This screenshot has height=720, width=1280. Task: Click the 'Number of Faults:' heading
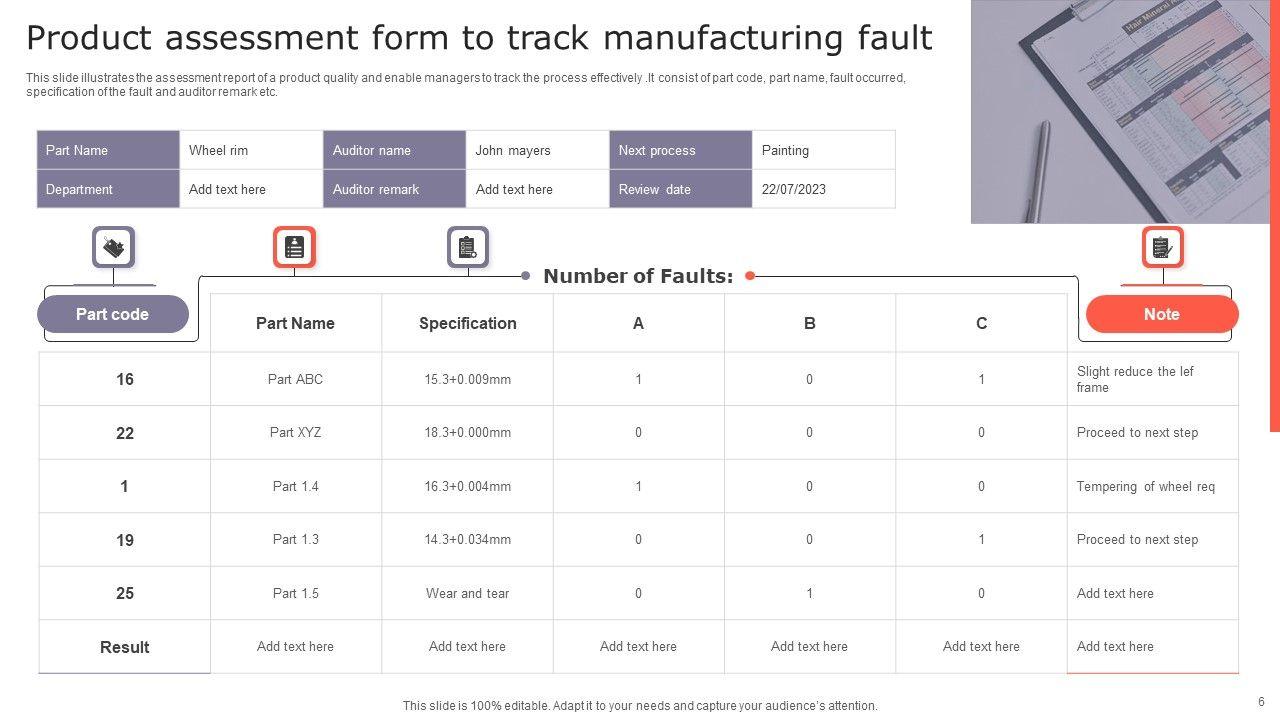point(638,276)
